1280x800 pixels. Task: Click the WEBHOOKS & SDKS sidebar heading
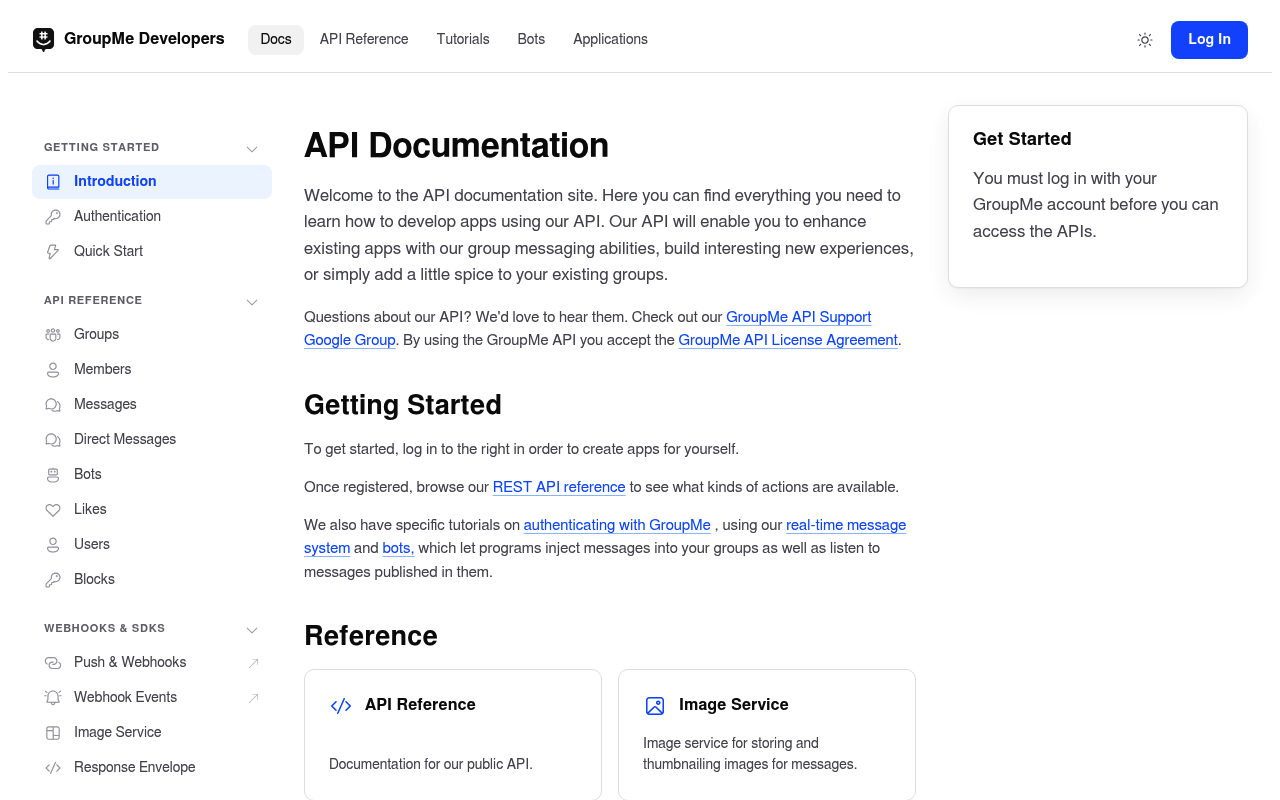tap(105, 628)
